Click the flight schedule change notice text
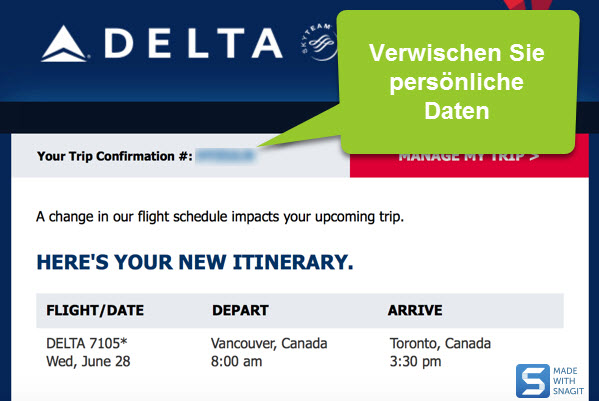Image resolution: width=599 pixels, height=401 pixels. pyautogui.click(x=220, y=217)
